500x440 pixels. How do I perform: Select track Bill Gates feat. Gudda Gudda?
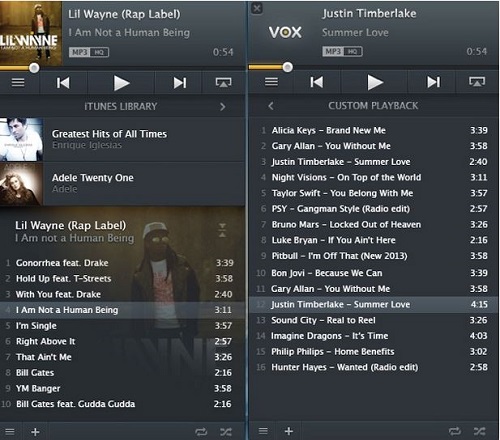point(122,404)
